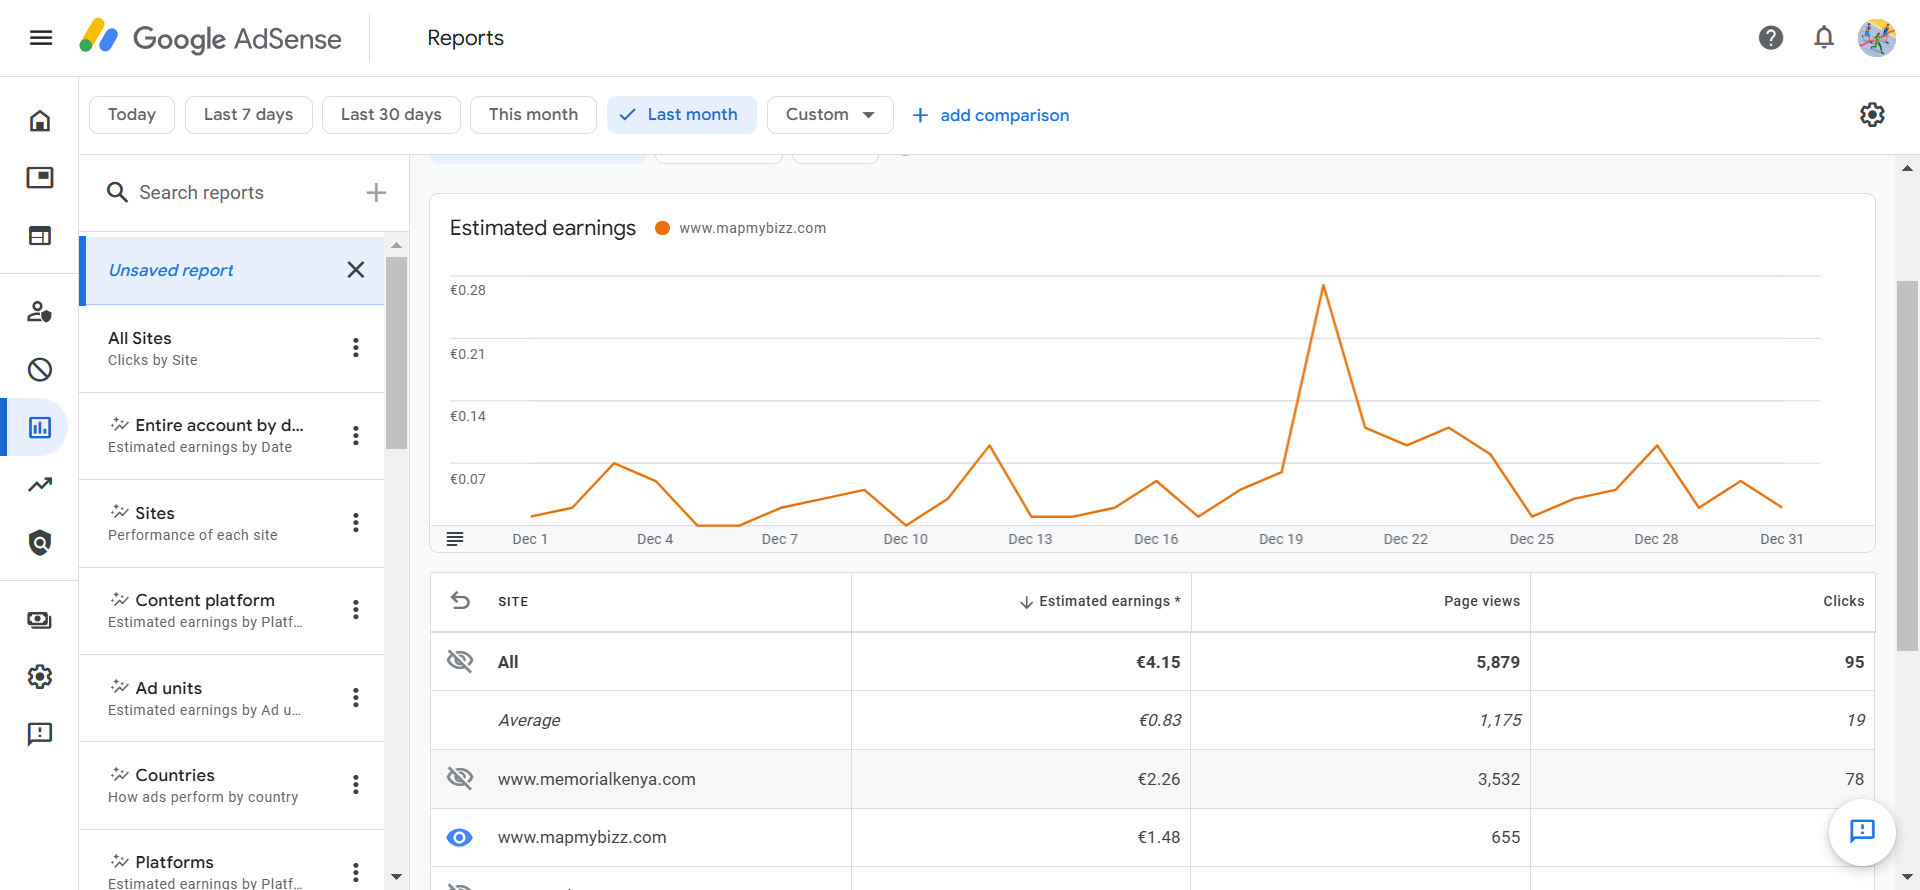Open Content platform report options menu
Image resolution: width=1920 pixels, height=890 pixels.
tap(356, 610)
